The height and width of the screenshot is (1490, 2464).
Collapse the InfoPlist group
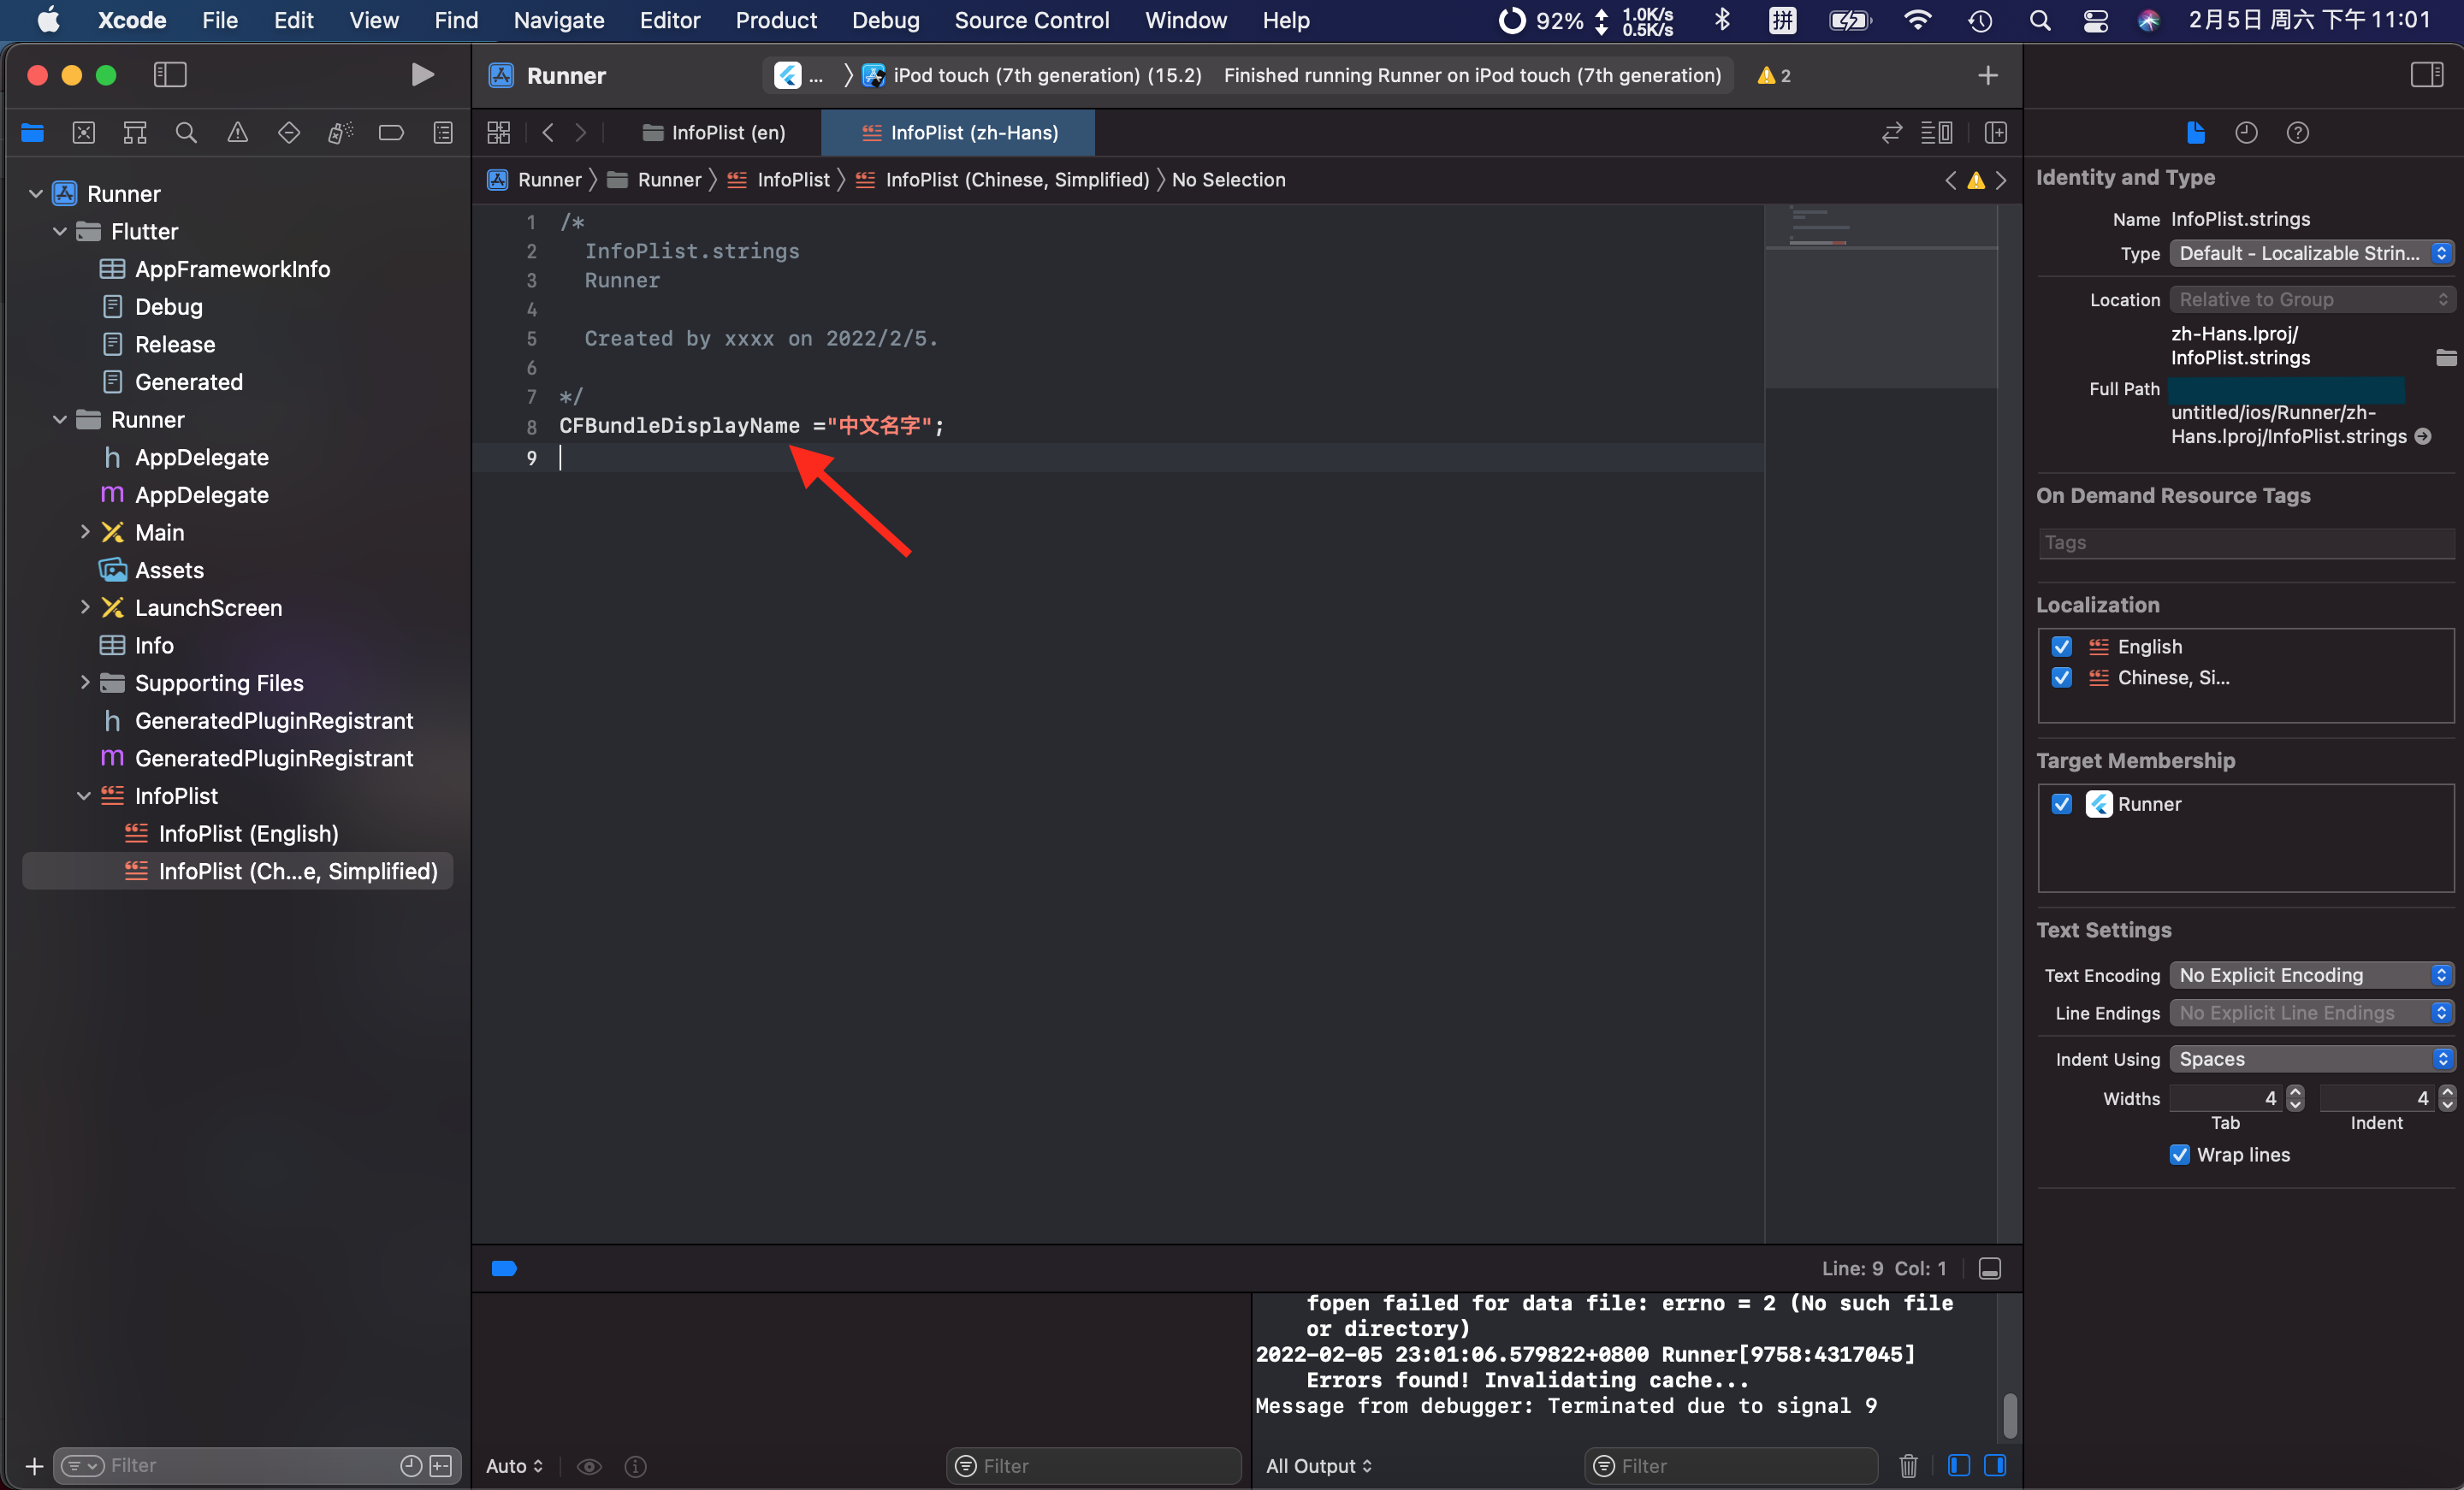coord(84,796)
